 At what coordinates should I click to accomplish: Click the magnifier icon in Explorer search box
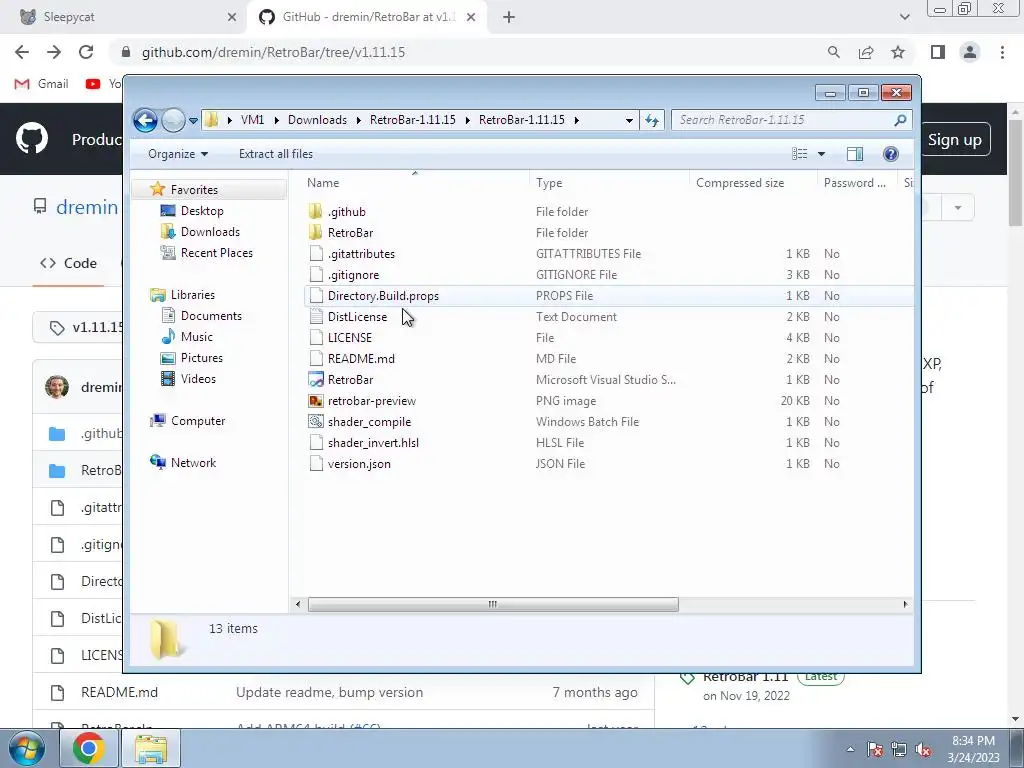click(901, 120)
